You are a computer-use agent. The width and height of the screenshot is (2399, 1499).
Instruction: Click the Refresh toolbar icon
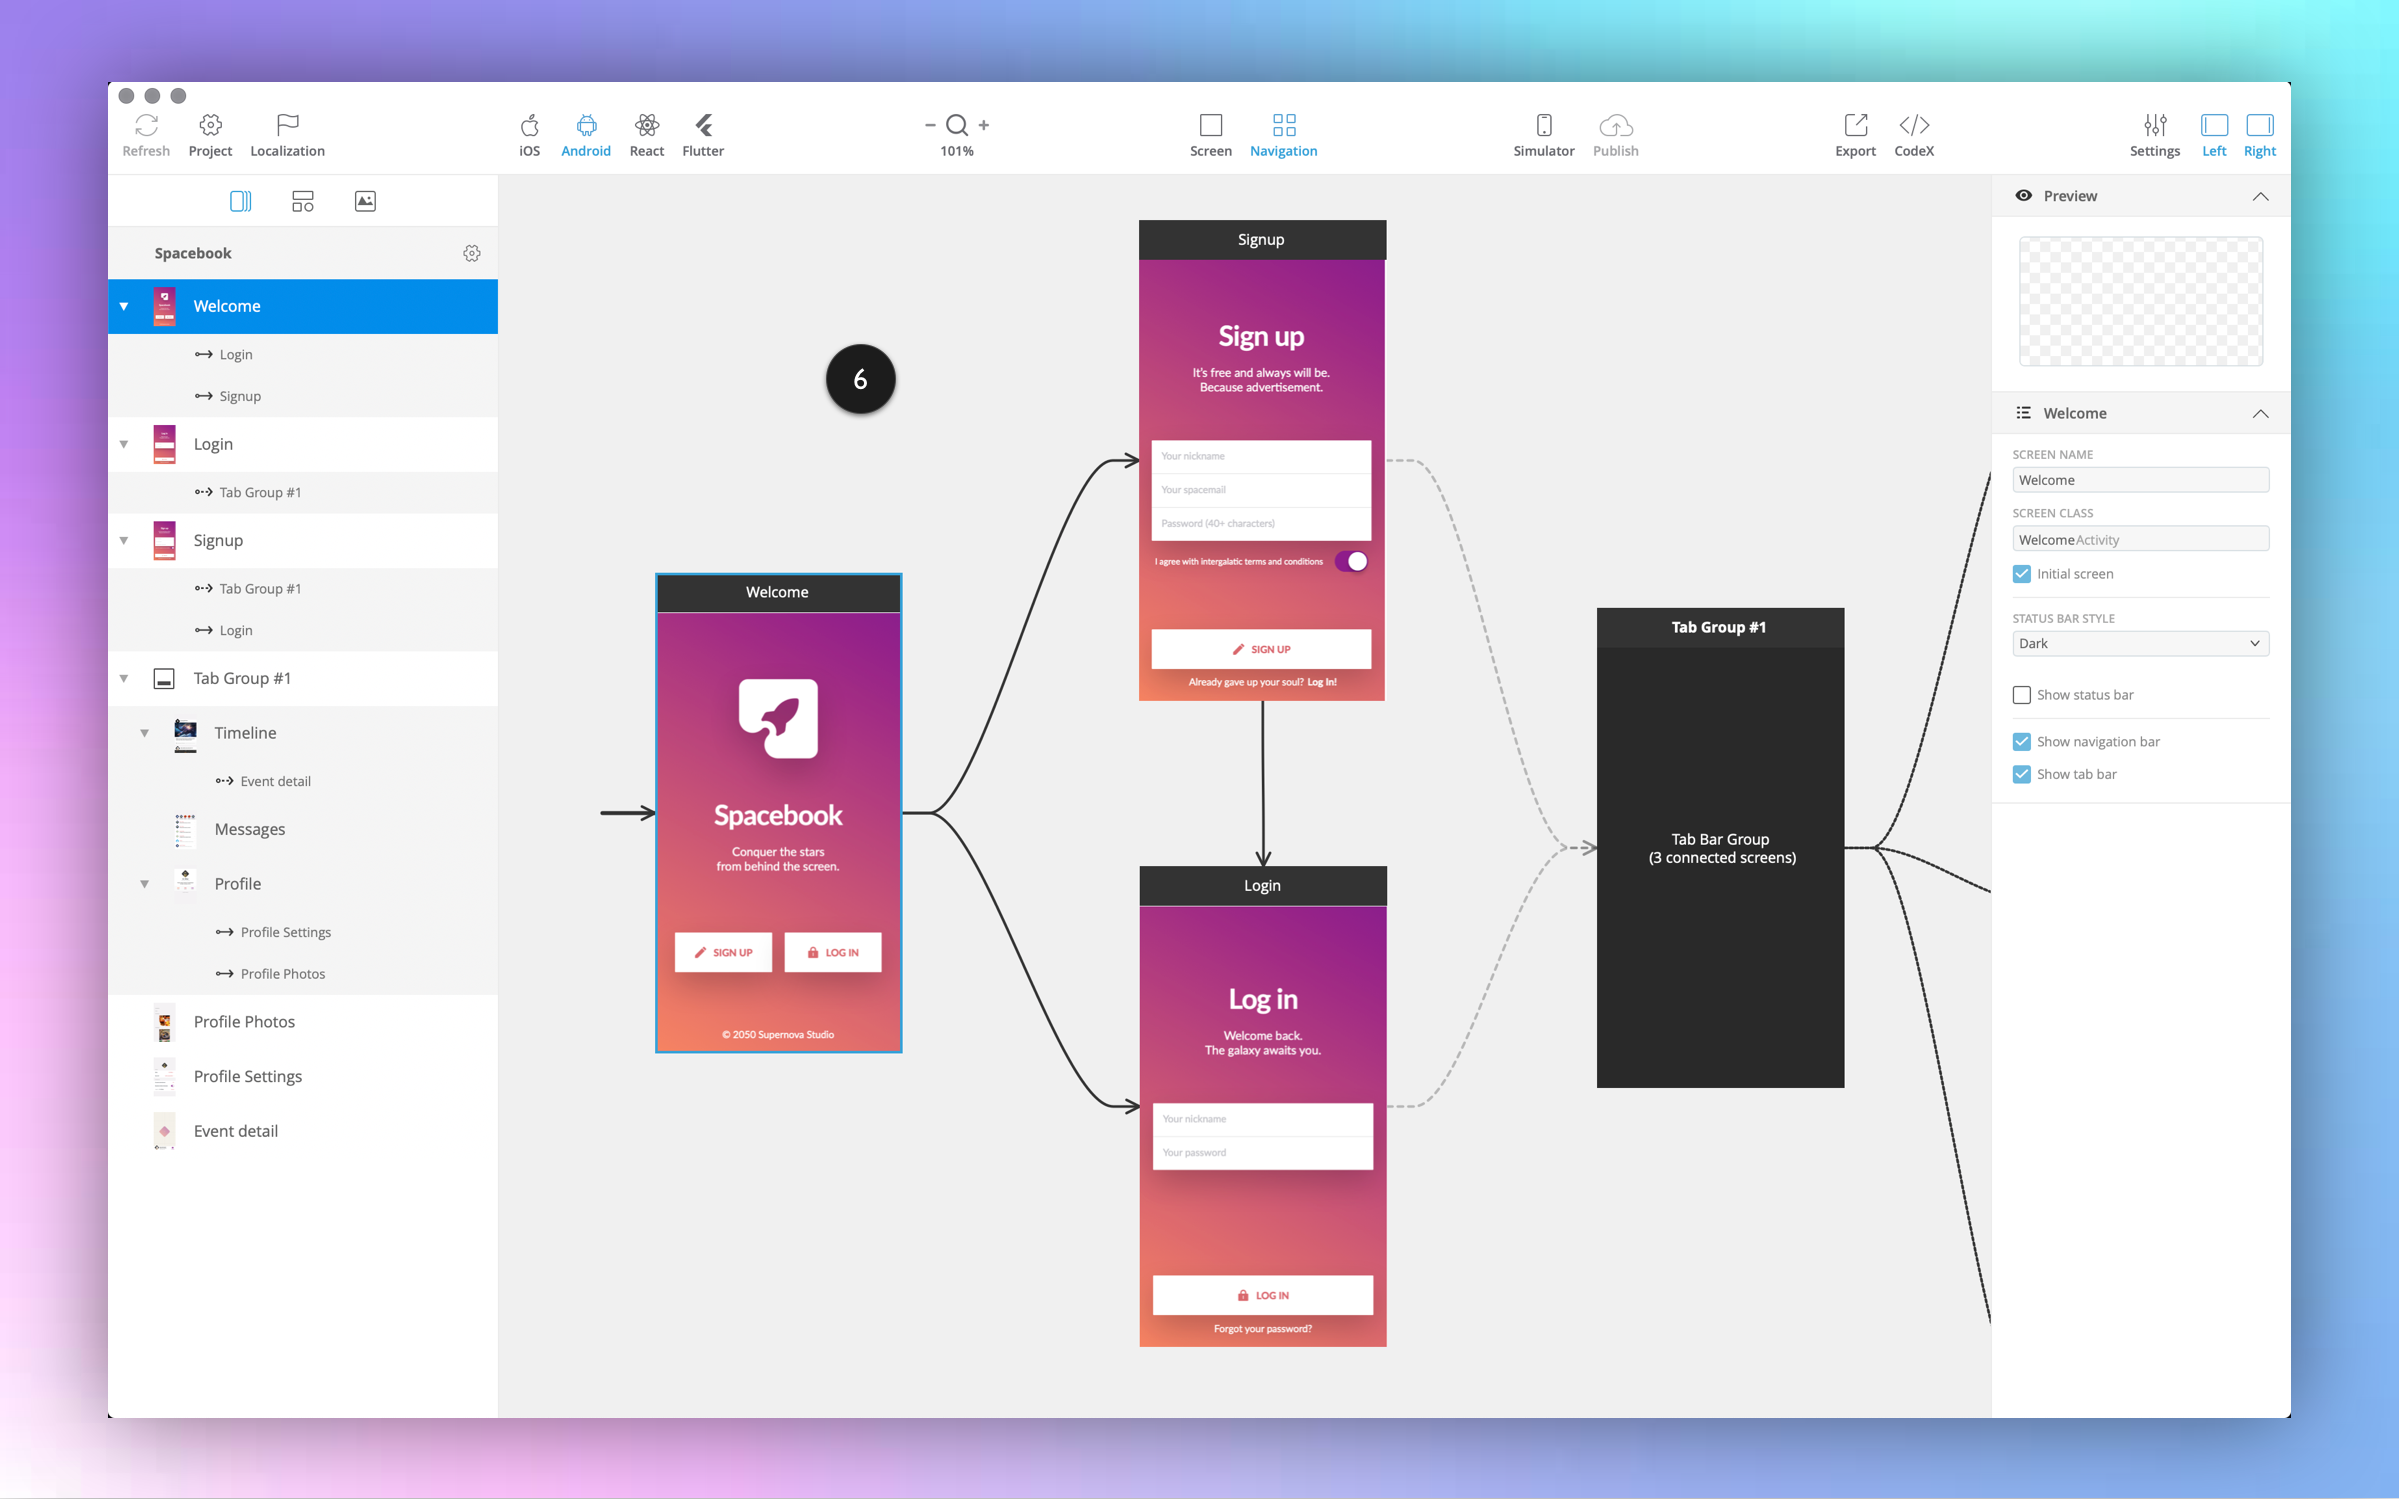click(146, 126)
